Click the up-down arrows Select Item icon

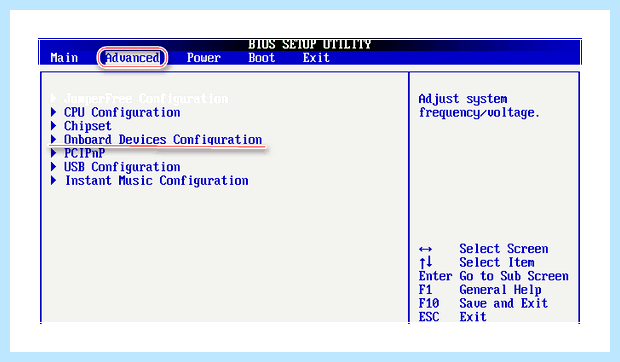[426, 262]
